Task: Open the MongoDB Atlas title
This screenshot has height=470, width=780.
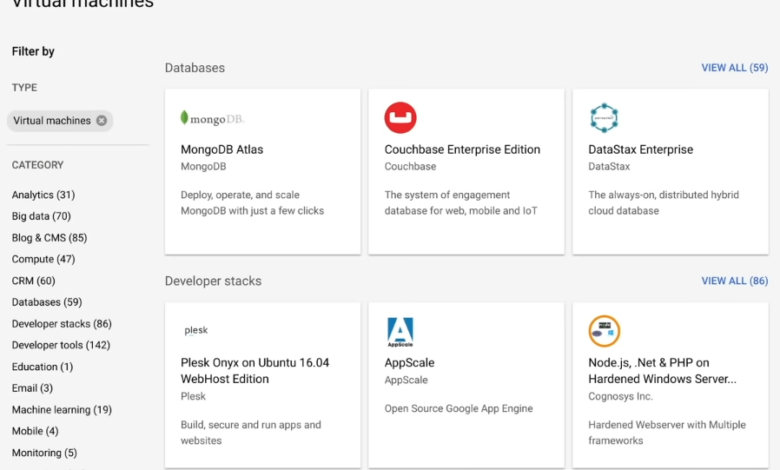Action: pyautogui.click(x=222, y=150)
